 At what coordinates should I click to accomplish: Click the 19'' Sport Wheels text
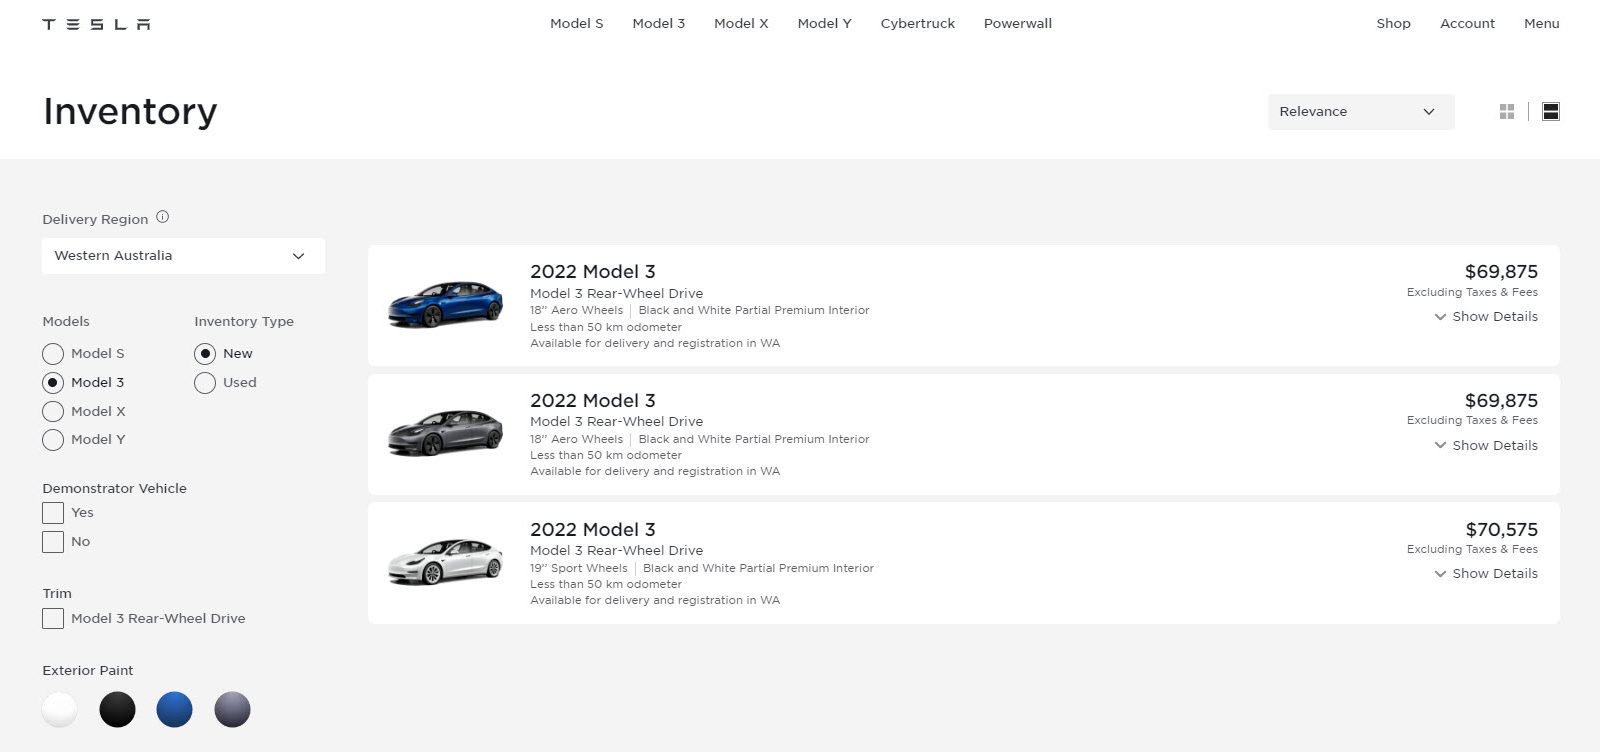(x=579, y=568)
